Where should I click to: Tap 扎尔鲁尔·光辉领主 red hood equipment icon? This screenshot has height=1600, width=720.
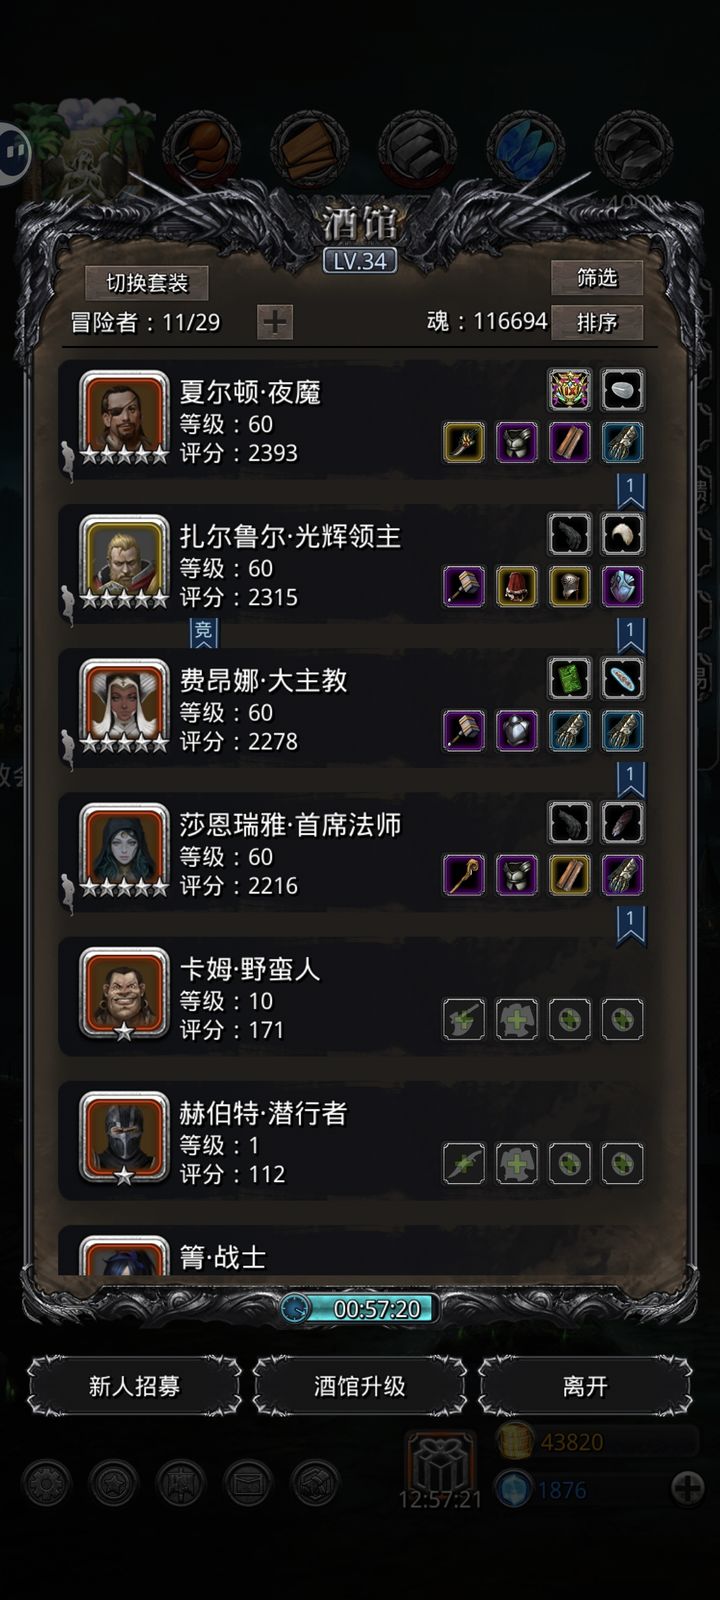tap(517, 586)
